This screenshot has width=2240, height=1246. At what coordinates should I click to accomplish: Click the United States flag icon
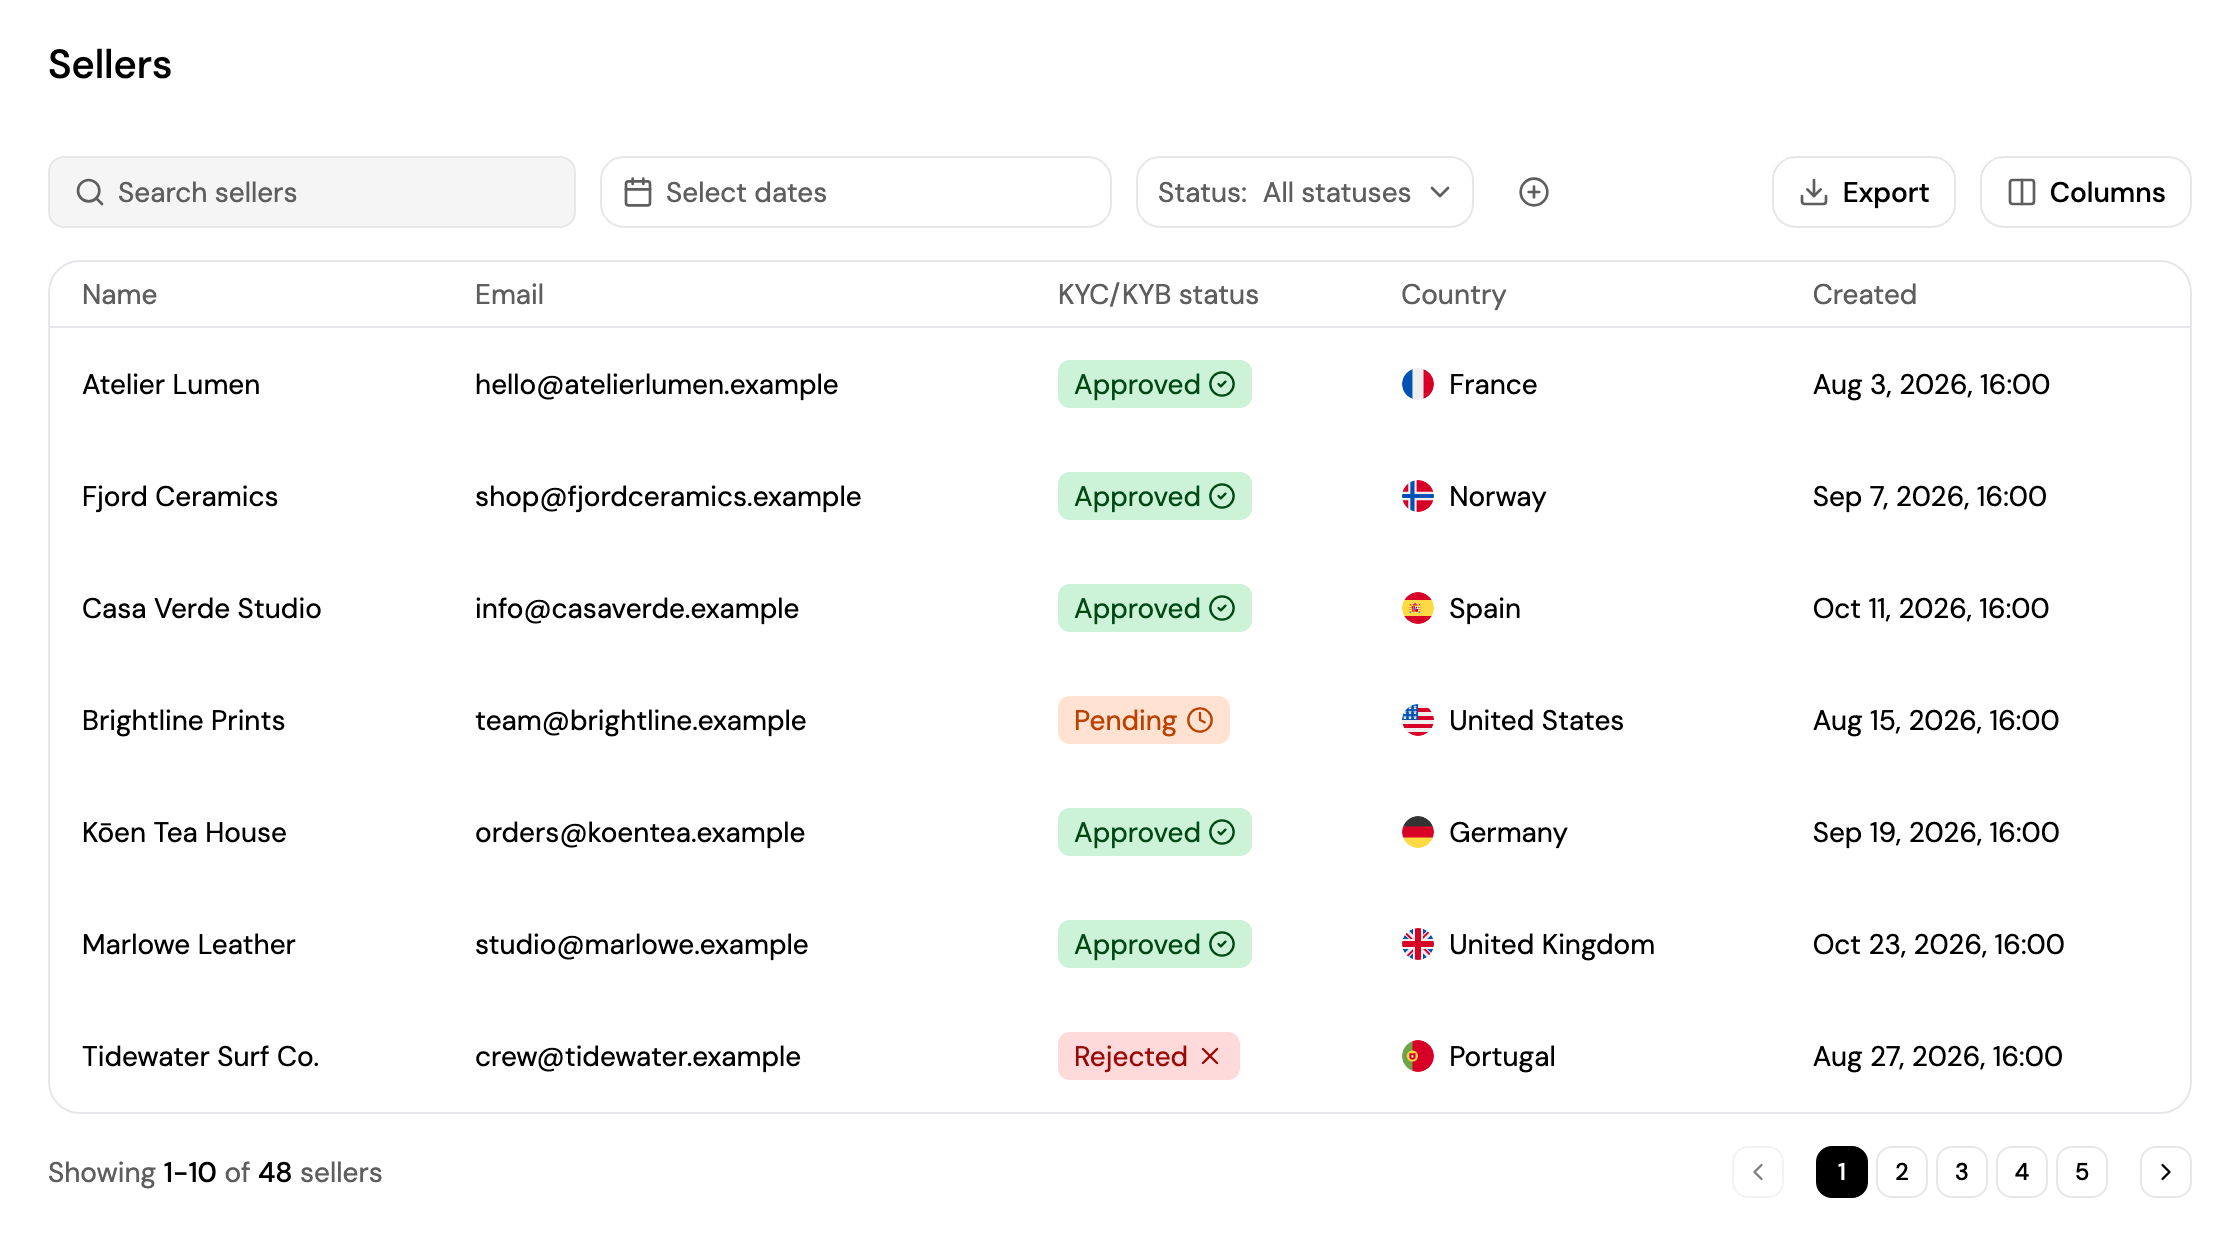point(1417,720)
